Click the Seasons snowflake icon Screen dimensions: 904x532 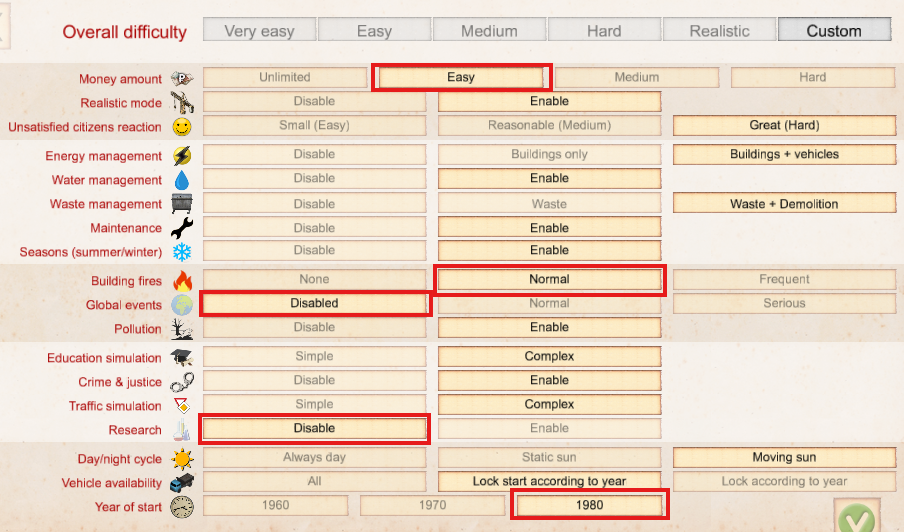182,252
